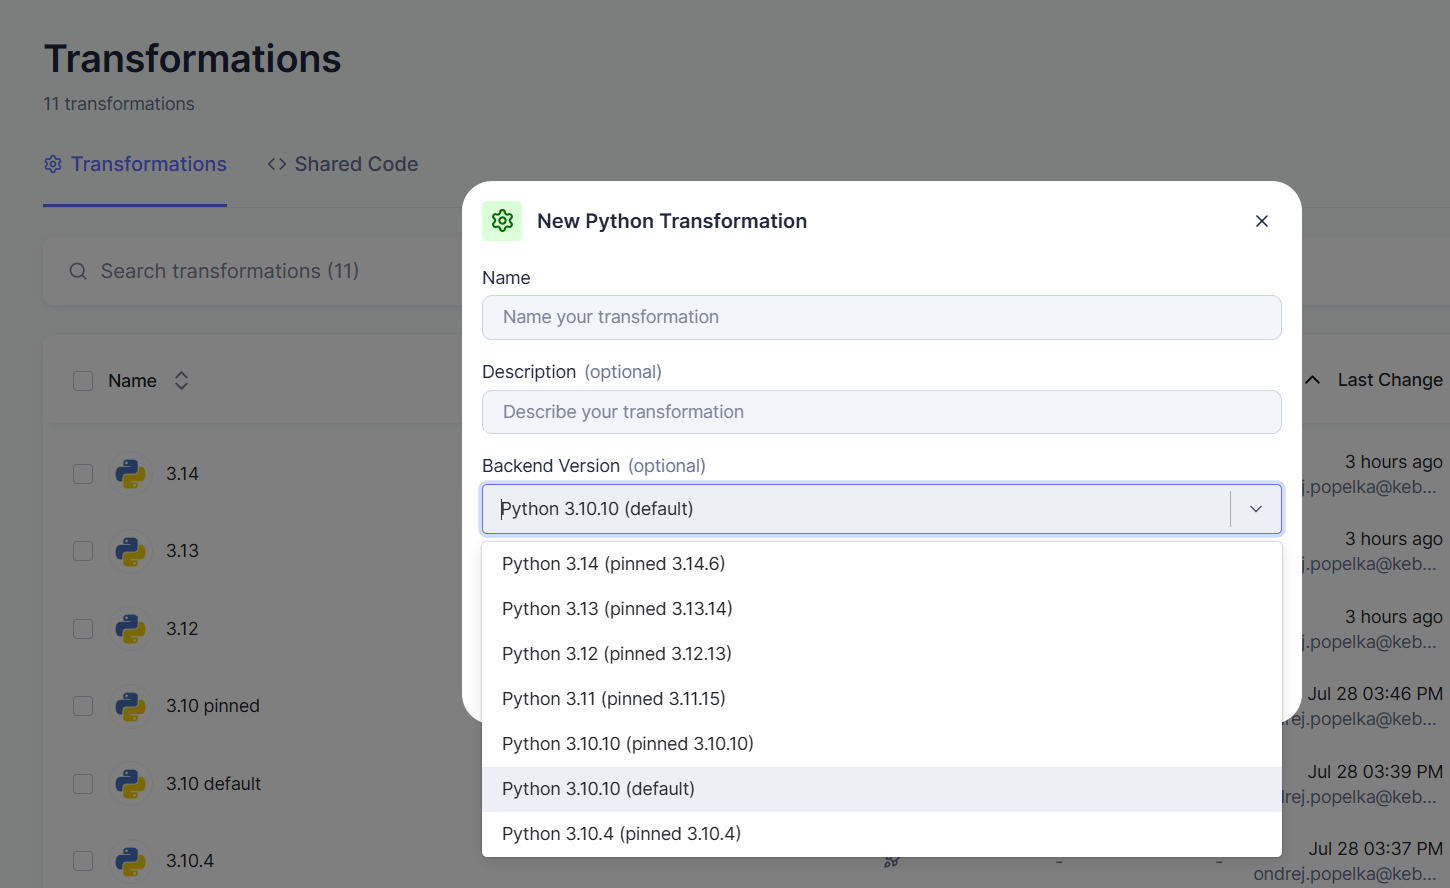Click the Transformations page heading
The height and width of the screenshot is (888, 1450).
click(x=193, y=59)
